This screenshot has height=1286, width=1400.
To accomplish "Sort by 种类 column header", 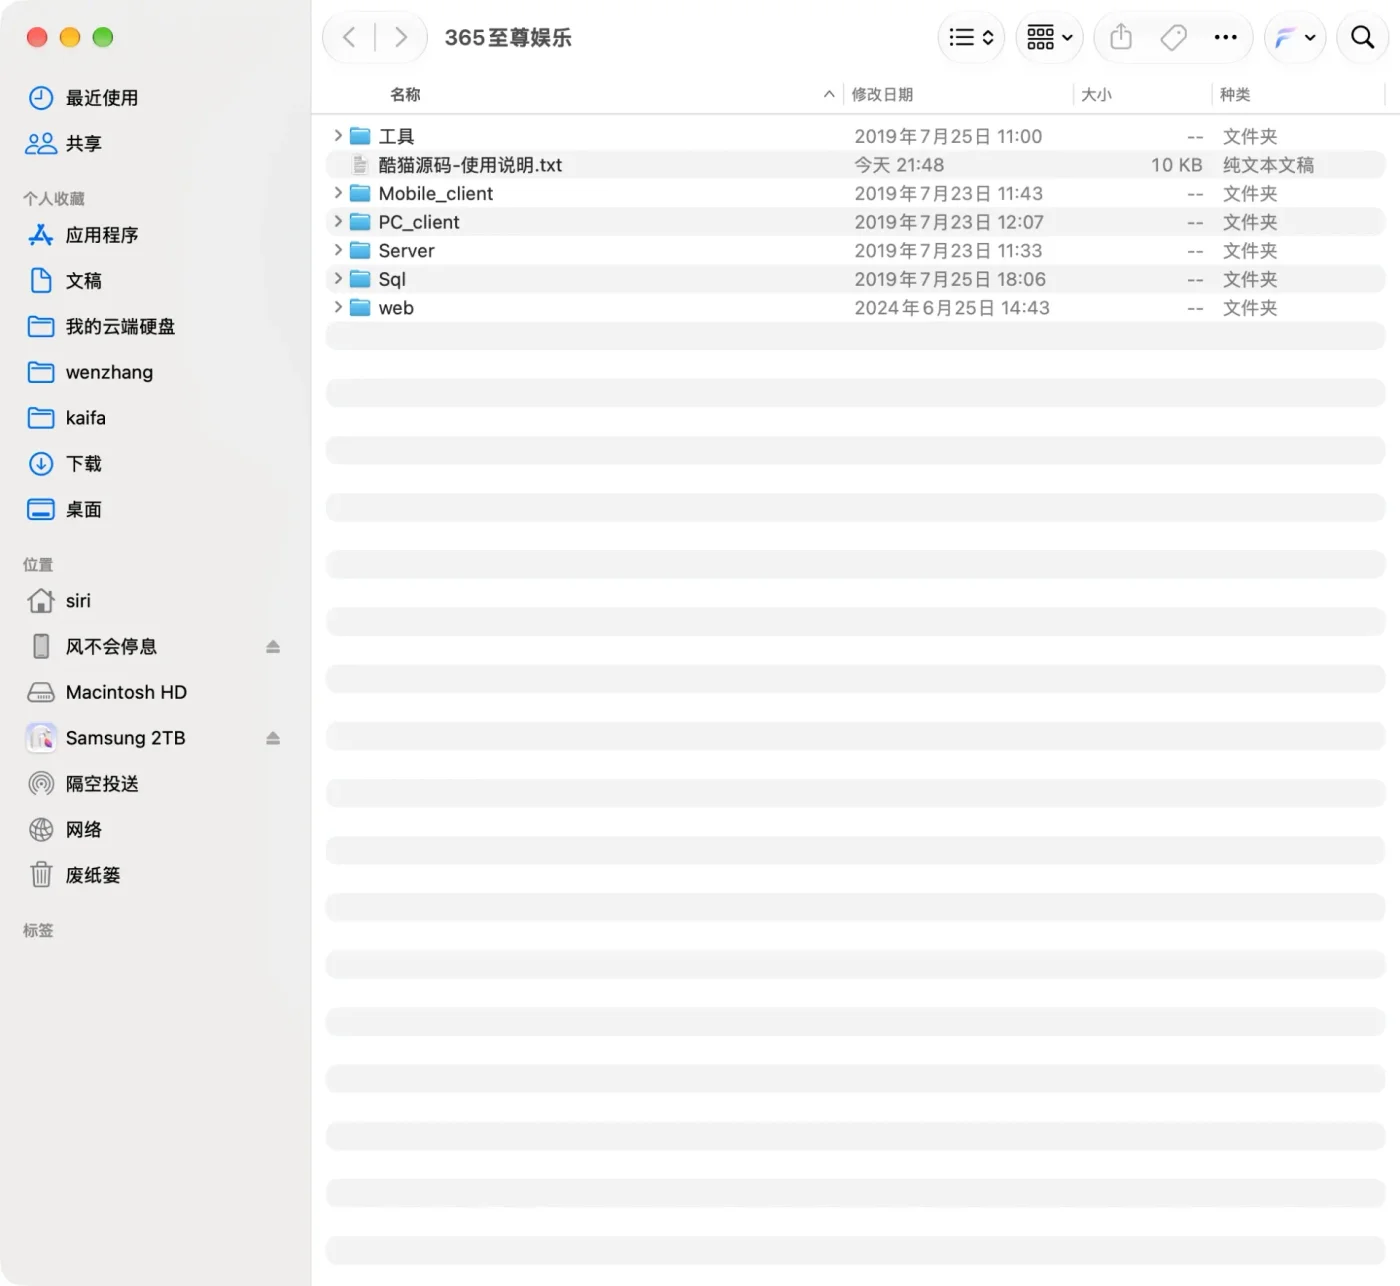I will (1235, 94).
